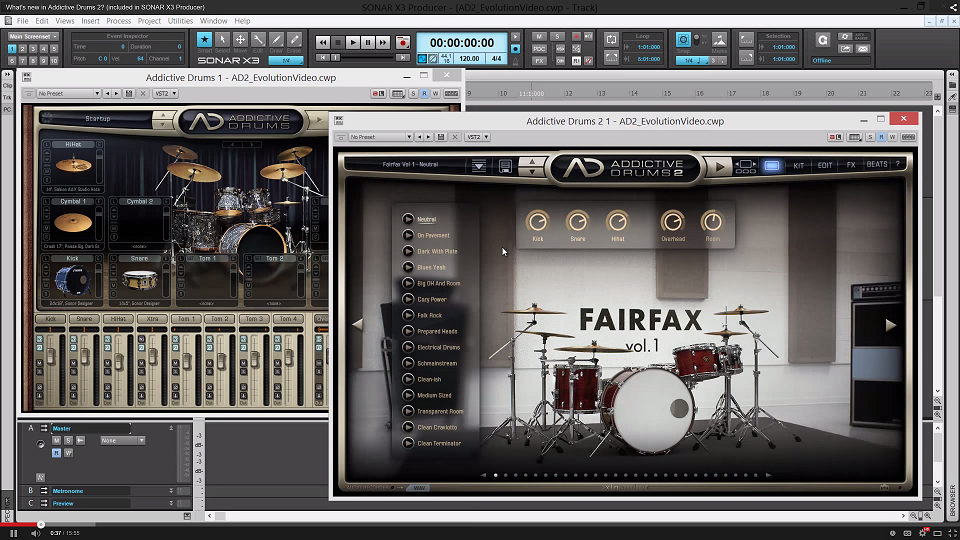
Task: Audition the Dark With Plate preset
Action: tap(408, 251)
